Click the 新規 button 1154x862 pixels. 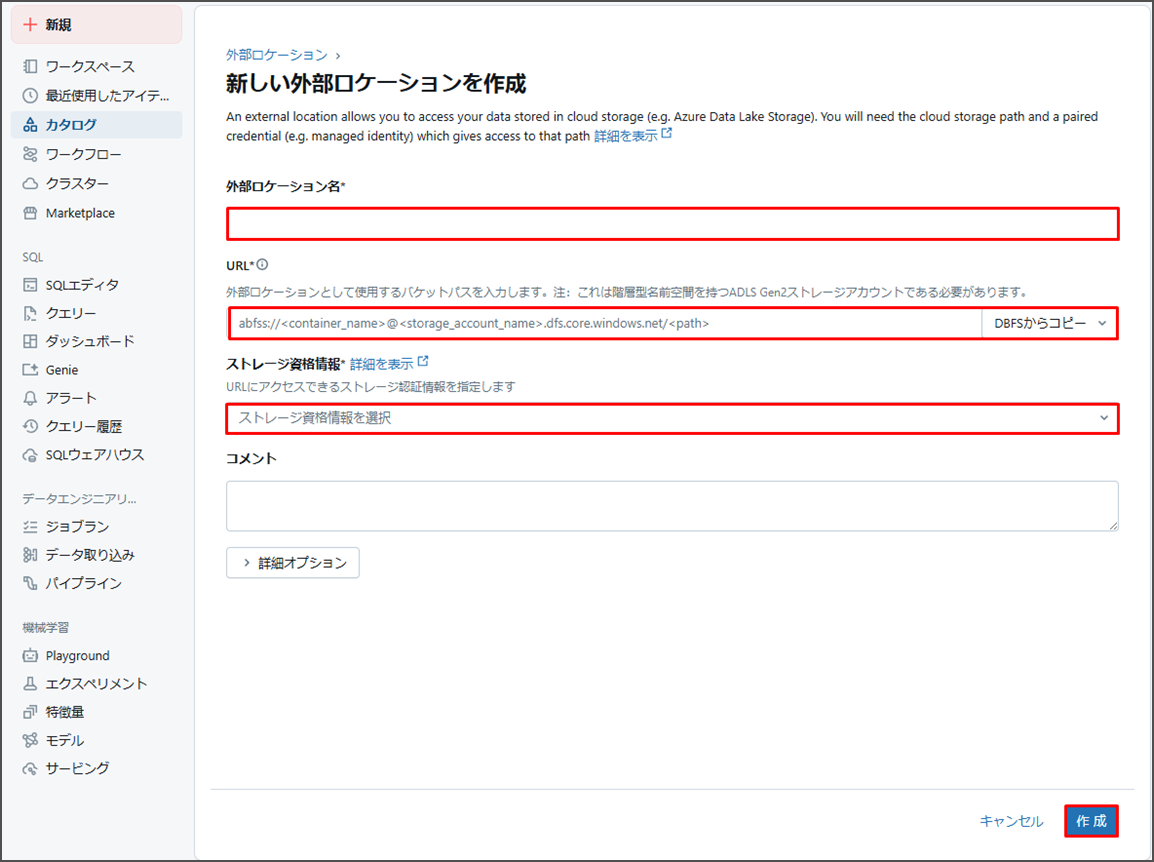tap(96, 24)
